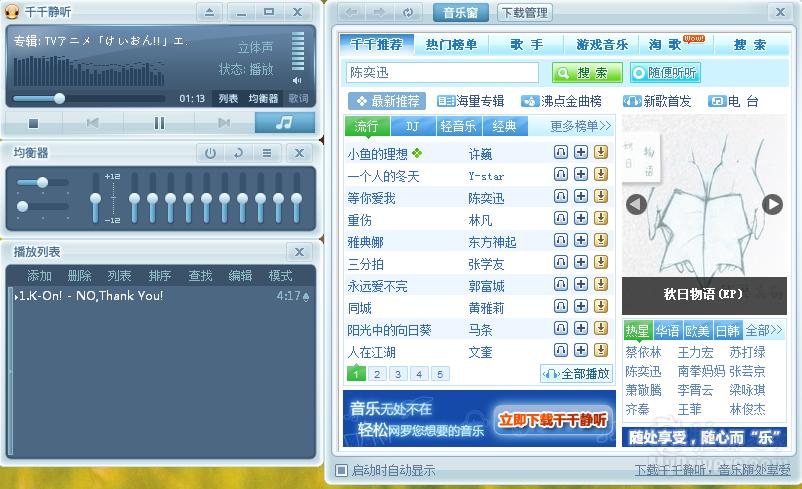Click the green 搜索 button
Image resolution: width=802 pixels, height=489 pixels.
click(586, 73)
